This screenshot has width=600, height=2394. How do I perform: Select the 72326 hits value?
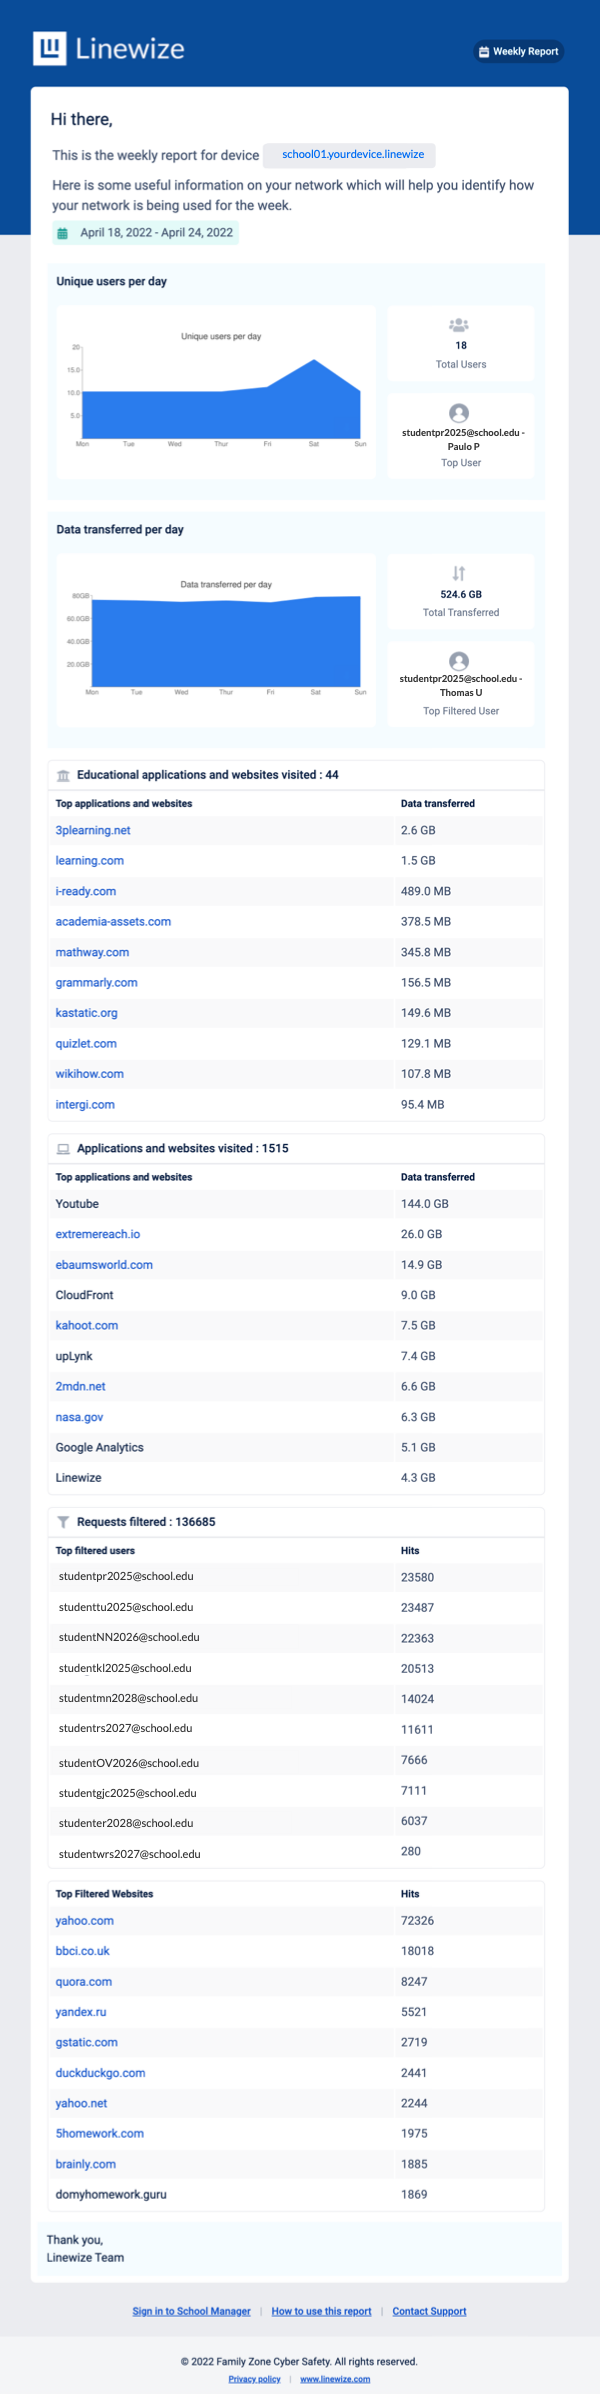418,1922
